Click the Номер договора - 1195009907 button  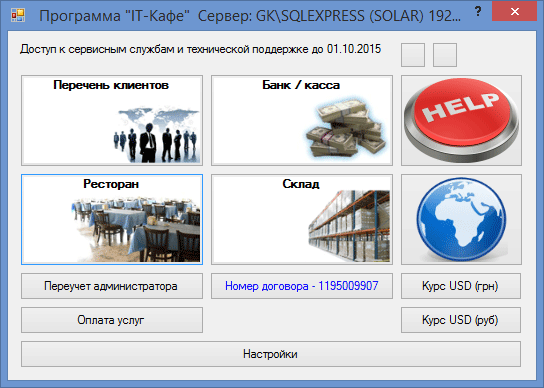302,286
